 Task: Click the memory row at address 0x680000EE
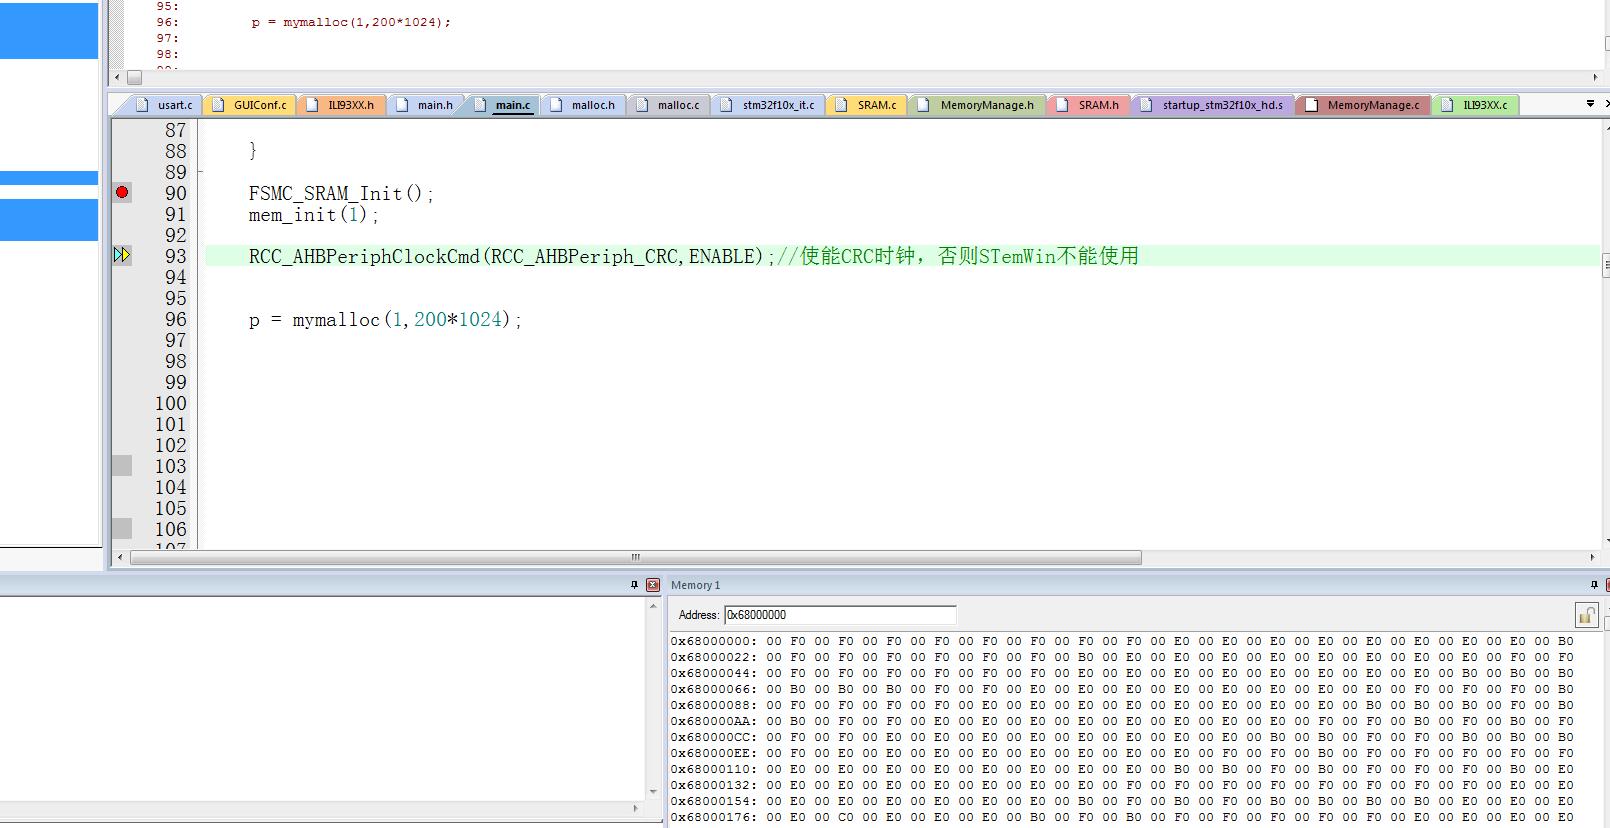tap(1122, 753)
